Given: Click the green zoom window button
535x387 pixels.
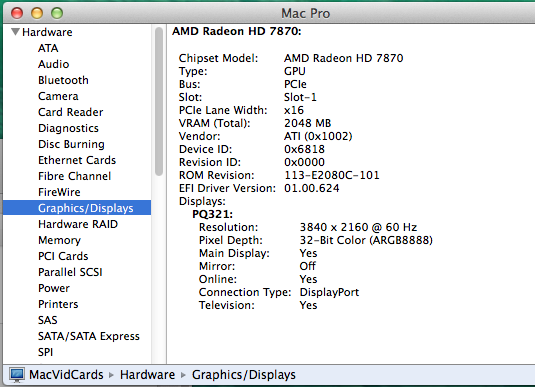Looking at the screenshot, I should 57,13.
